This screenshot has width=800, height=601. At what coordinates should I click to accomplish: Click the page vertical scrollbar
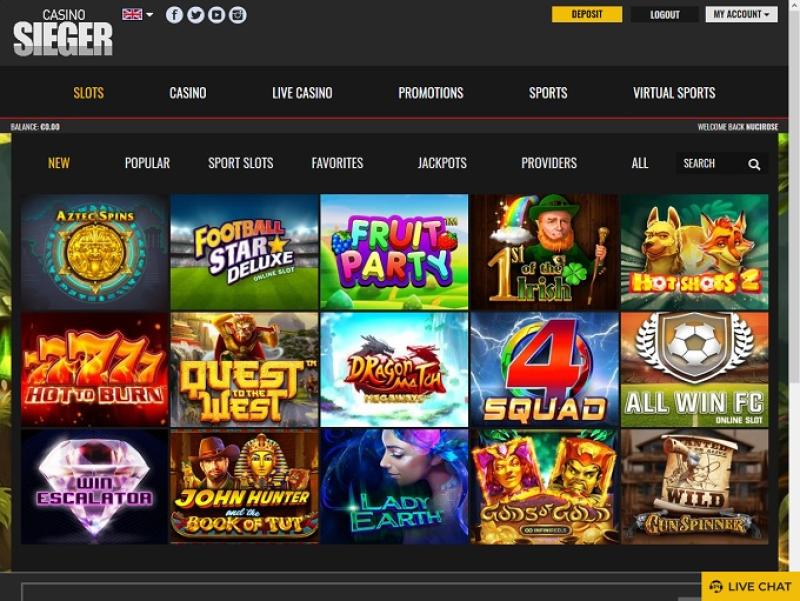794,194
